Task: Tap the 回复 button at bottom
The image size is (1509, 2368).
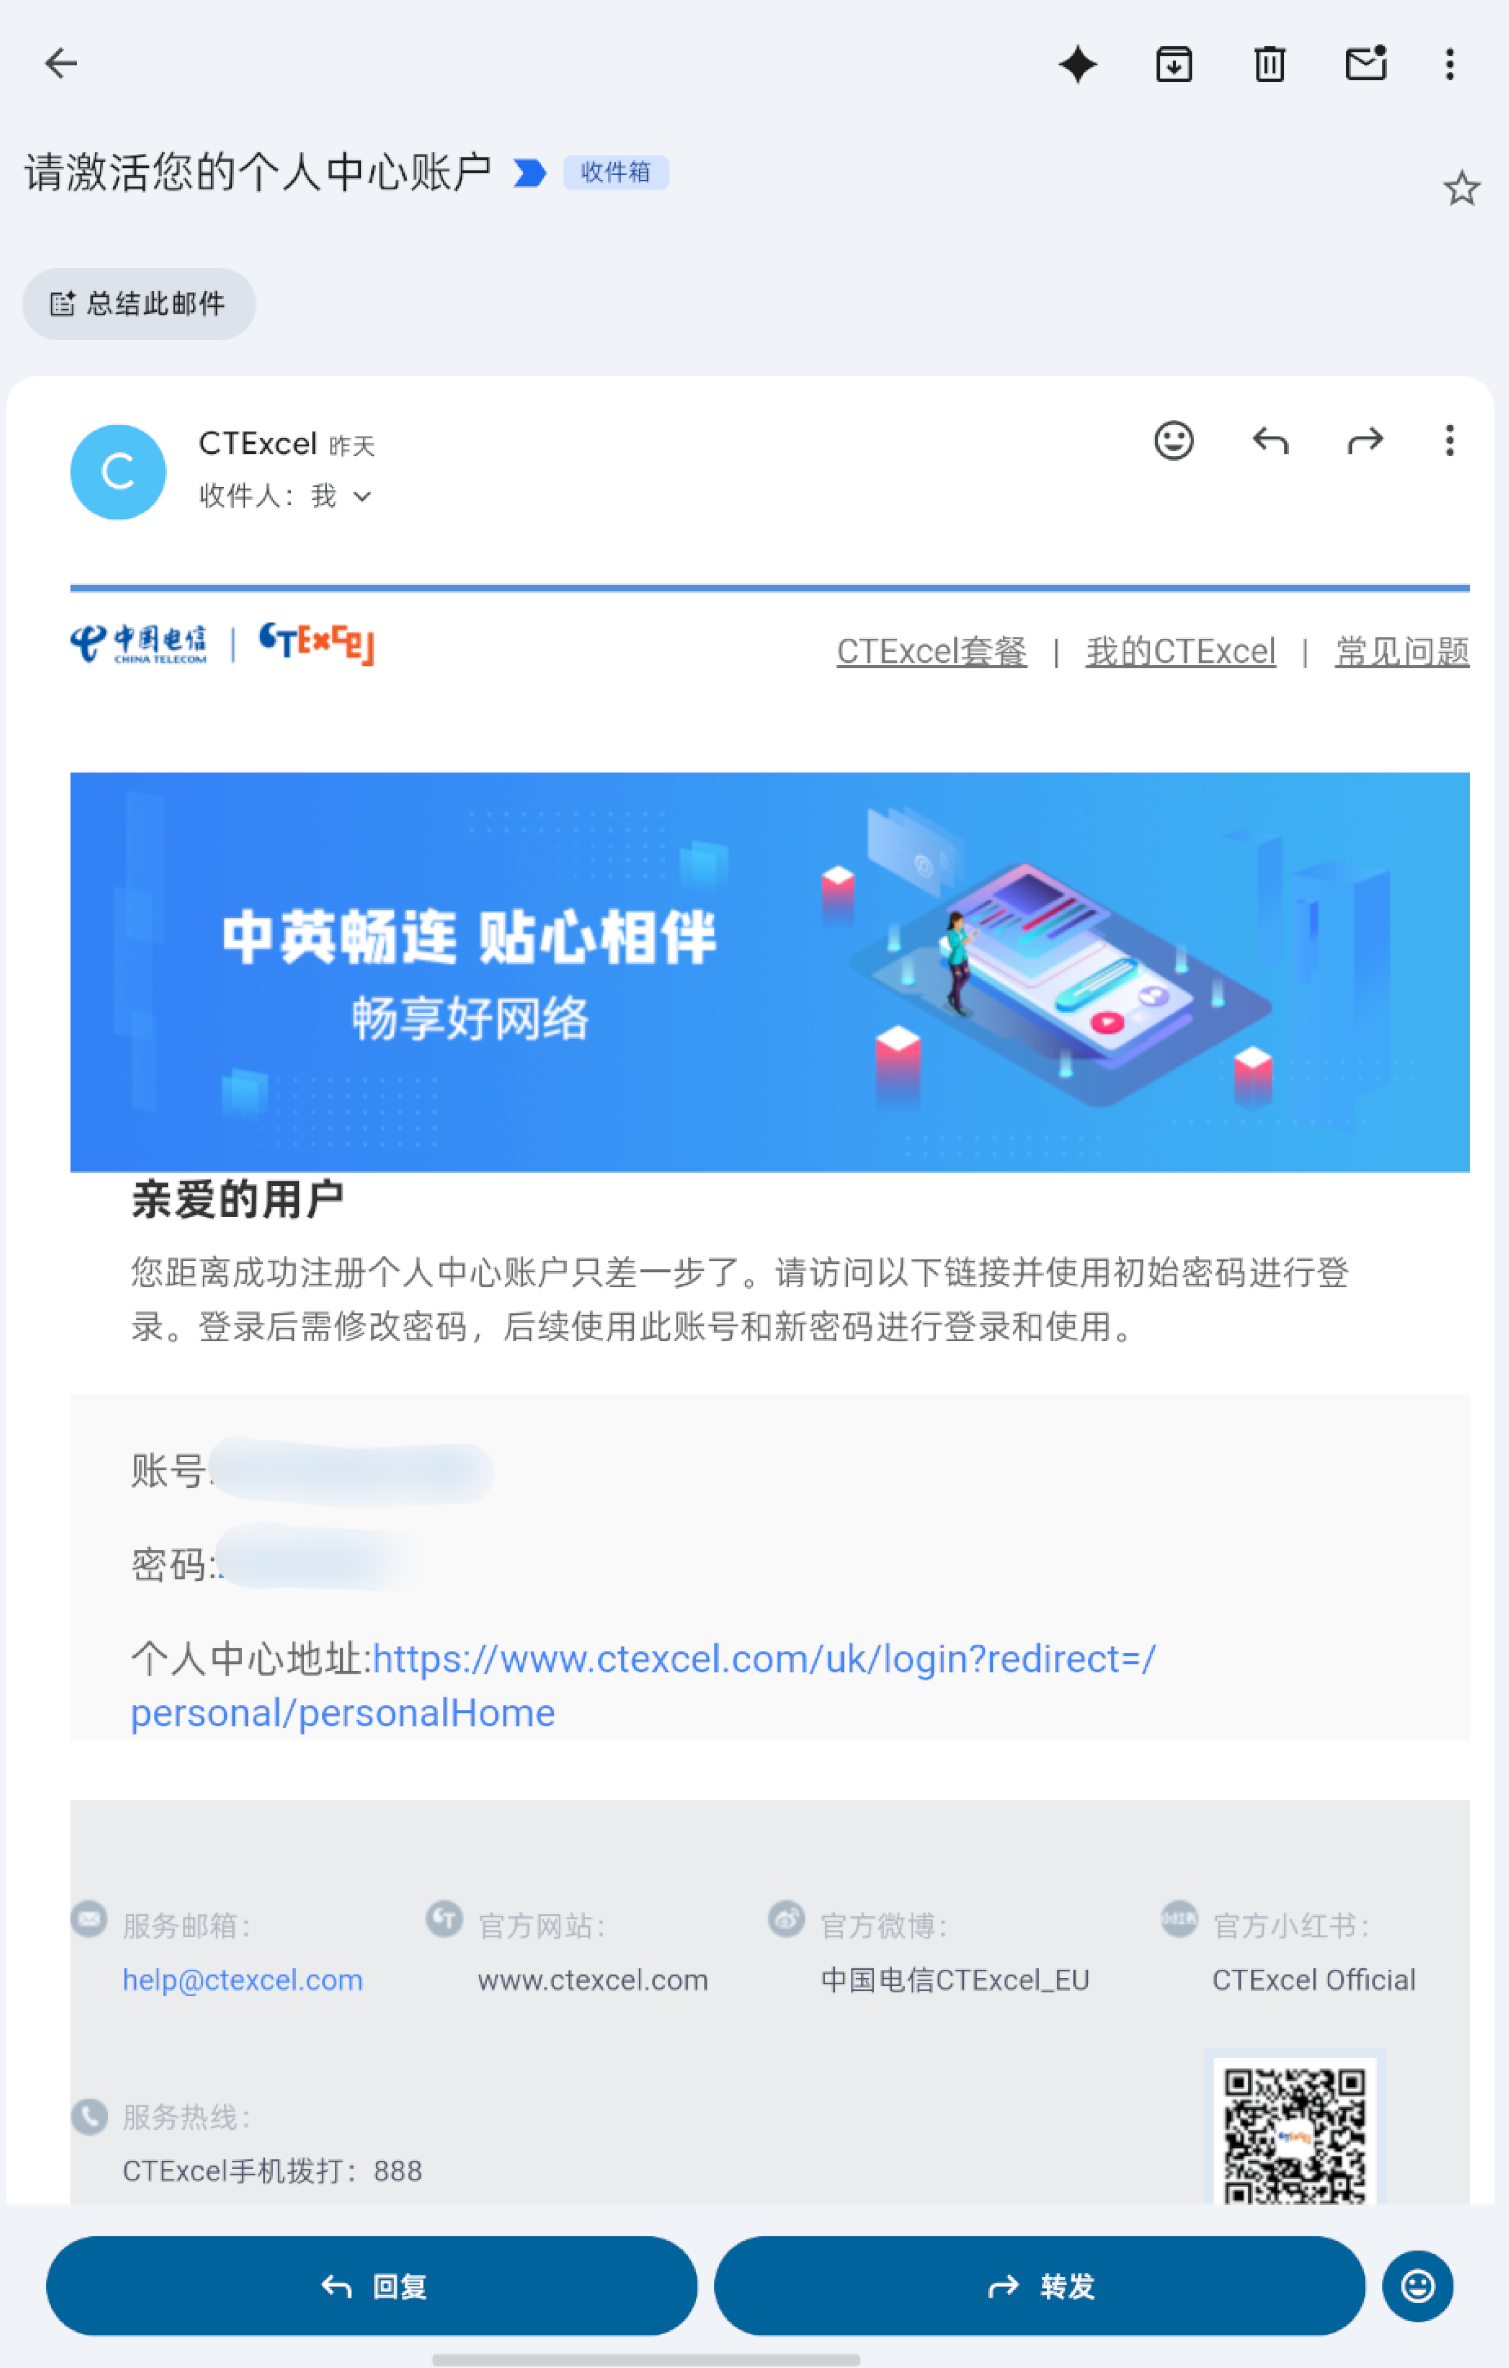Action: 372,2286
